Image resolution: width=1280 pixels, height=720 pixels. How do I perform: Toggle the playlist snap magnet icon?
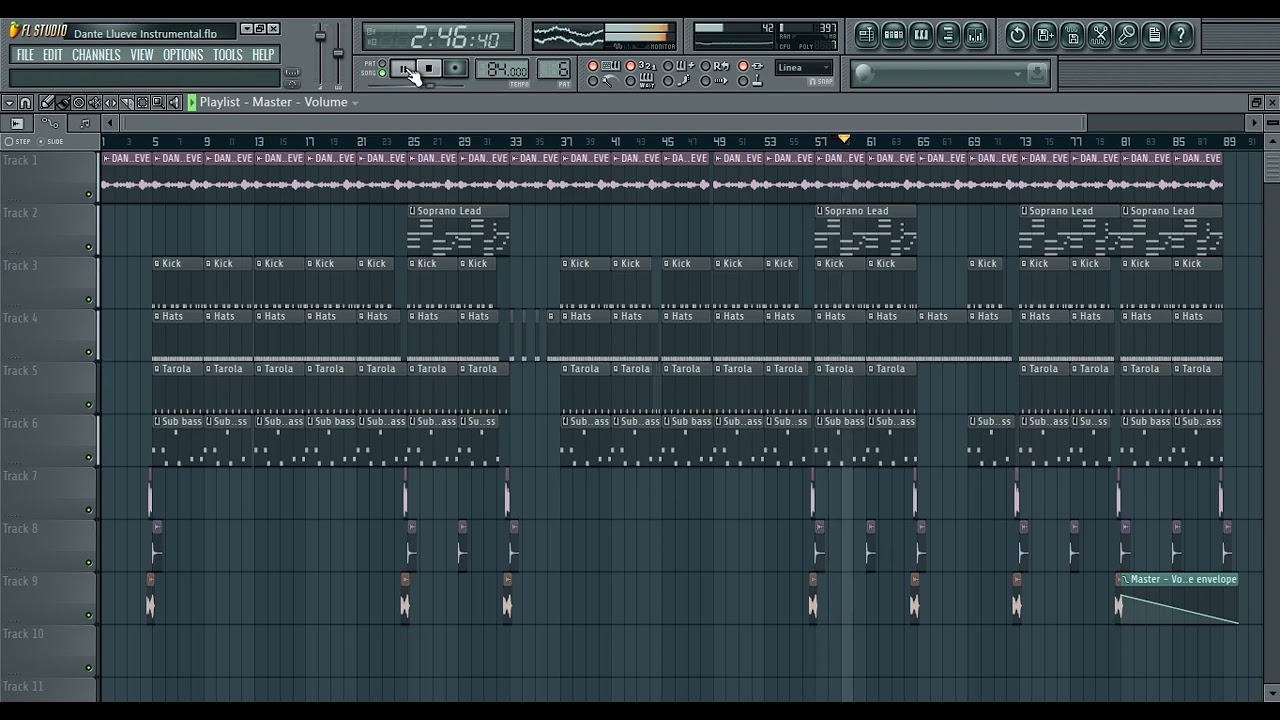25,102
